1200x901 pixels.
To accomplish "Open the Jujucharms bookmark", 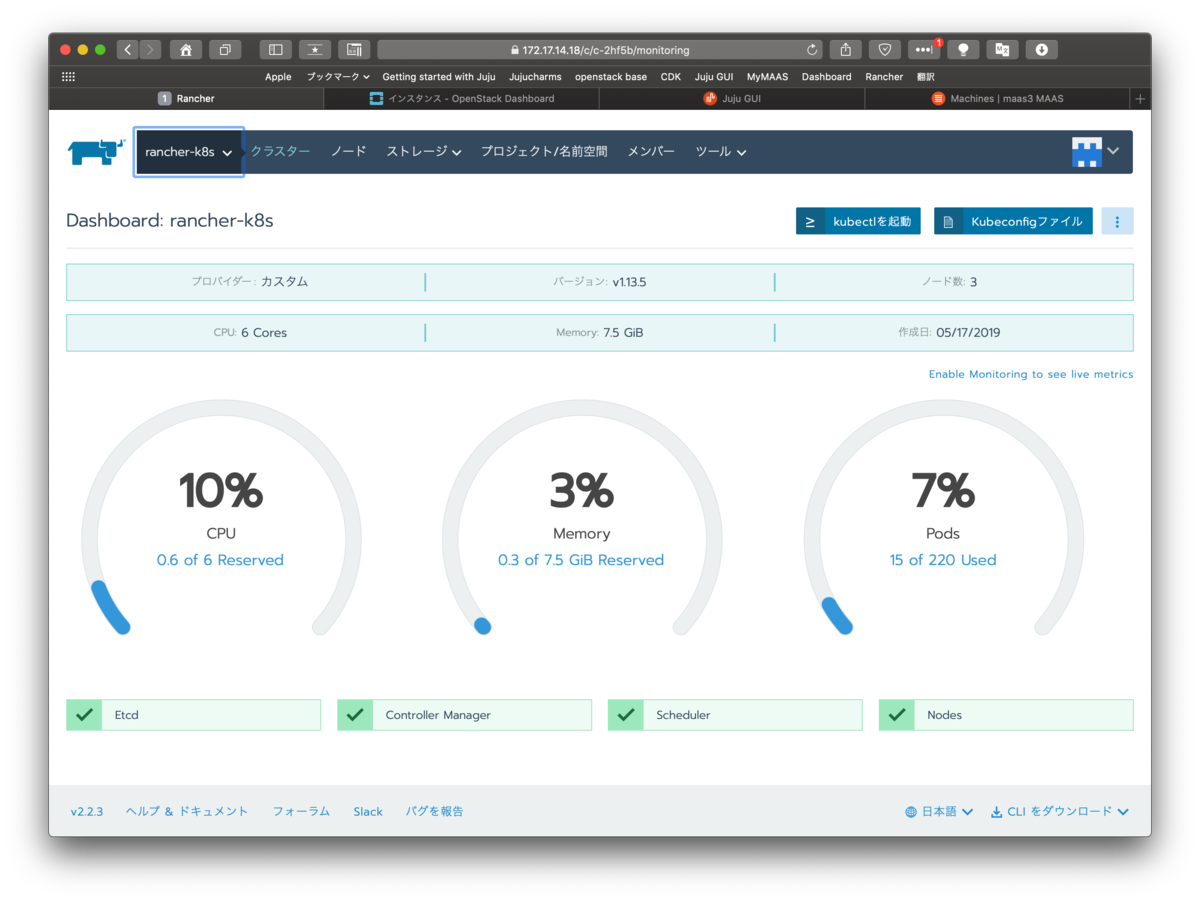I will [x=535, y=77].
